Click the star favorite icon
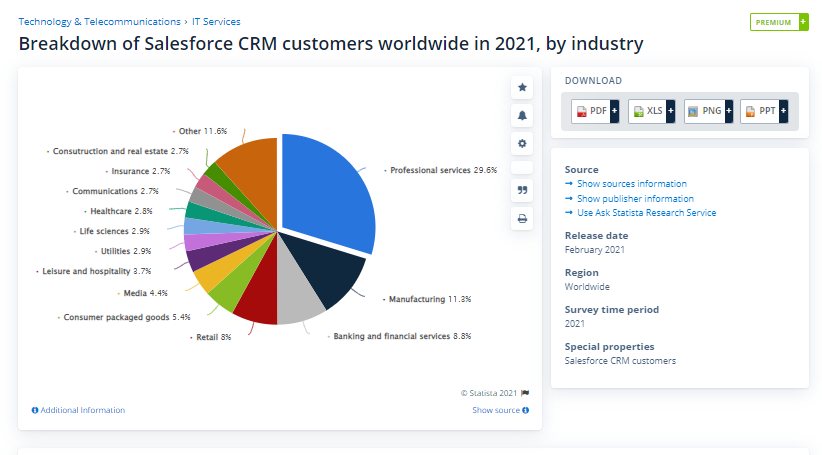This screenshot has height=455, width=822. (x=522, y=88)
